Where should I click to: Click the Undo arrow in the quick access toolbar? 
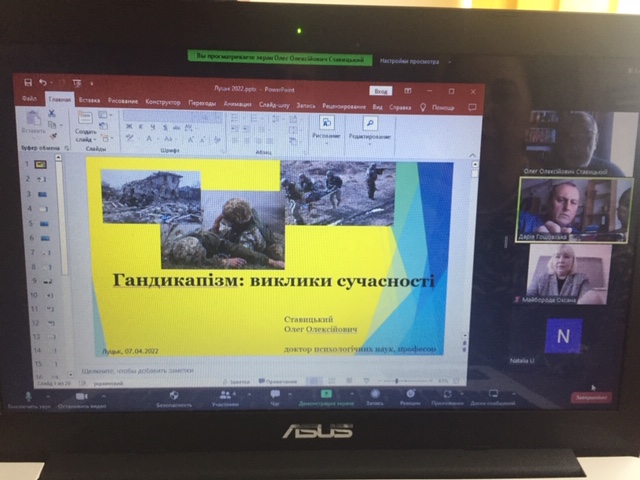pyautogui.click(x=43, y=83)
